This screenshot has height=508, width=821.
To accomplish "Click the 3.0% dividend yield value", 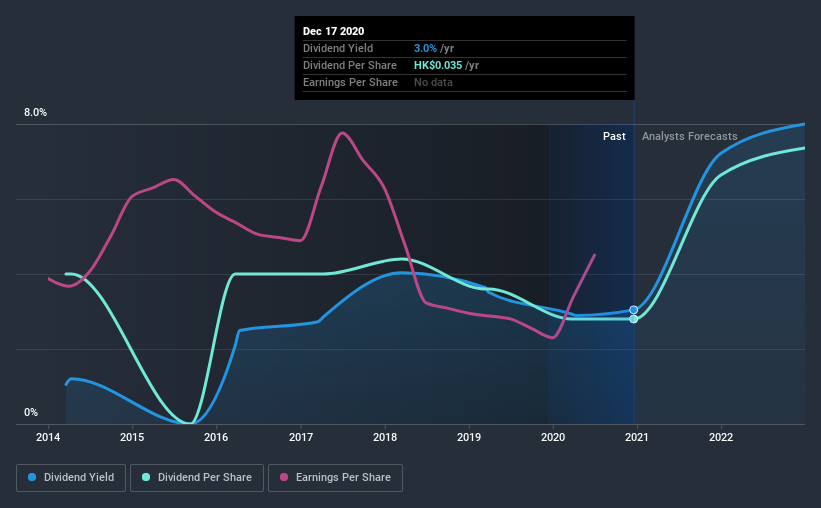I will click(425, 48).
